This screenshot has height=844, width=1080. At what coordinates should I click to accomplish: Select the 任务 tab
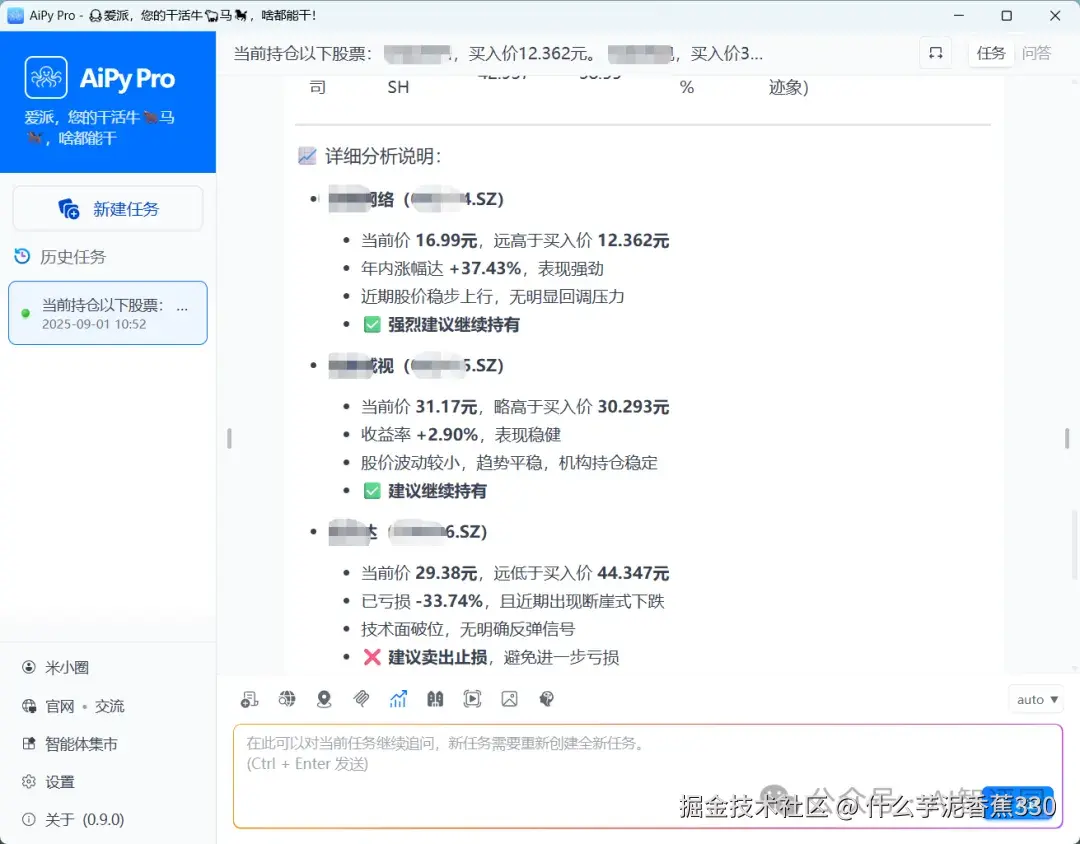tap(991, 53)
